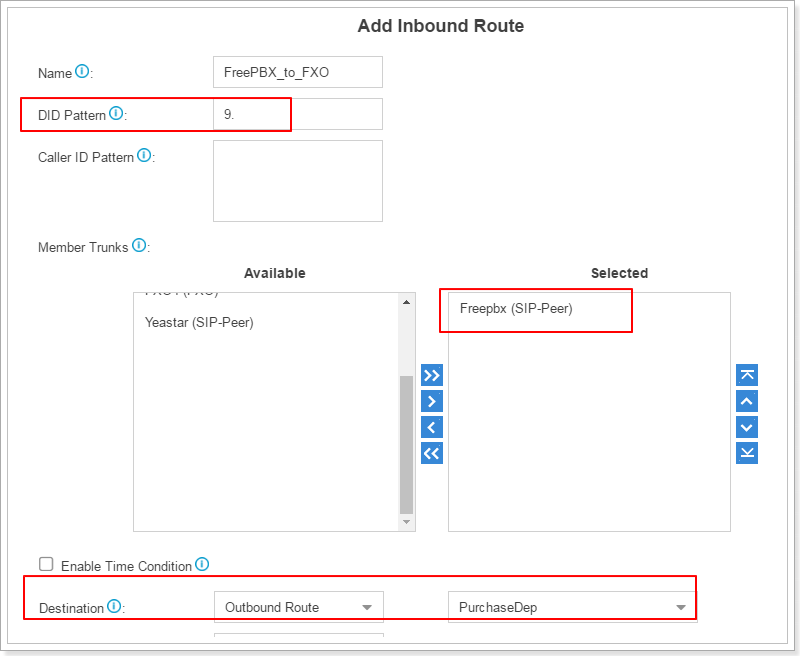Click the DID Pattern info icon
Screen dimensions: 800x656
(x=116, y=114)
